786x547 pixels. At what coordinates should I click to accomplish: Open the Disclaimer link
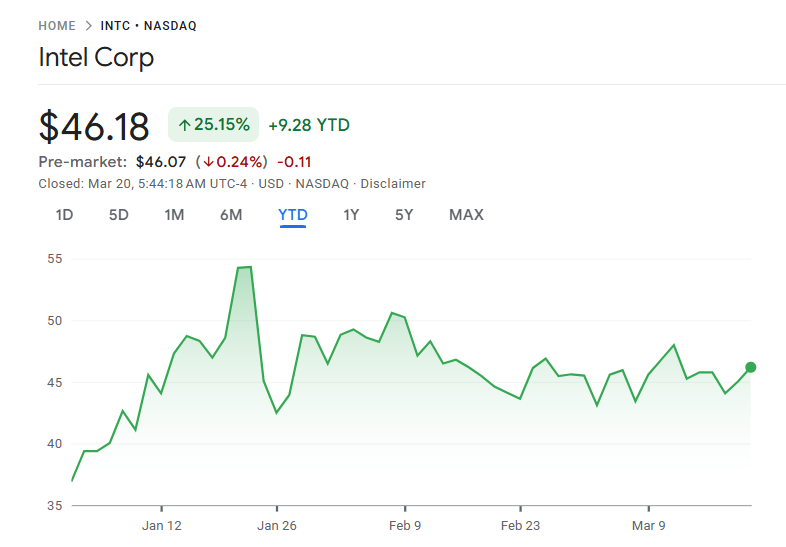pos(393,184)
